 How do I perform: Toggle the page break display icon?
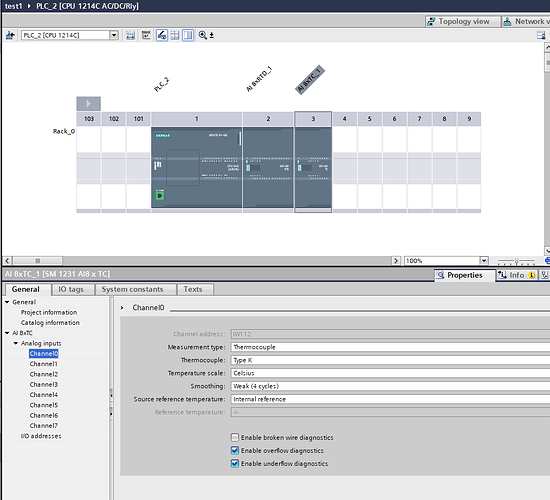(188, 35)
